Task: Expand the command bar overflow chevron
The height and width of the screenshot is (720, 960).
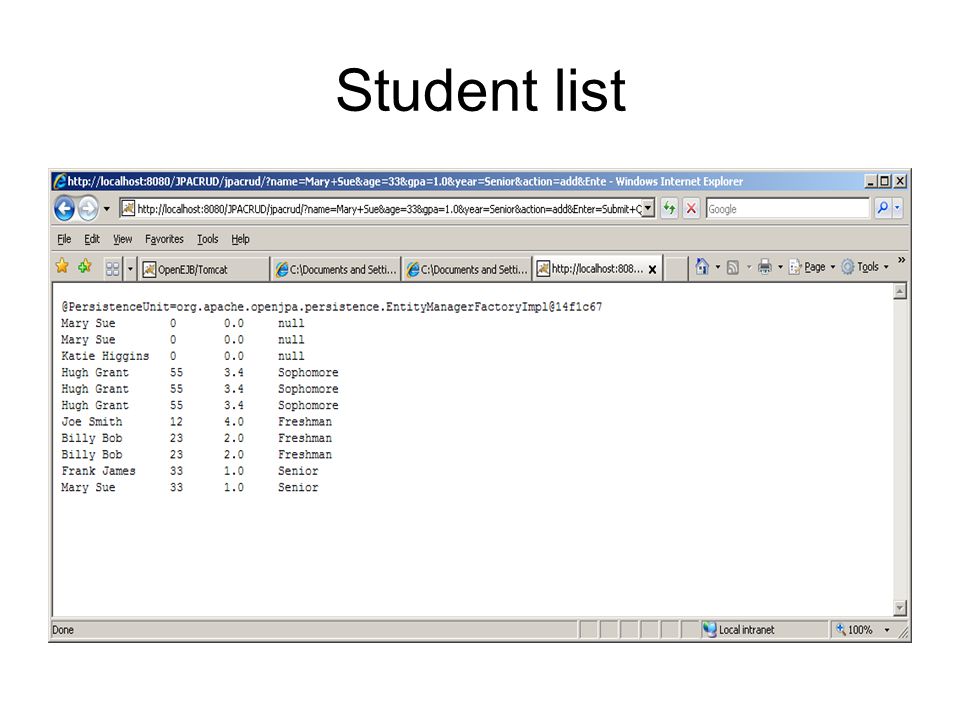Action: click(x=901, y=260)
